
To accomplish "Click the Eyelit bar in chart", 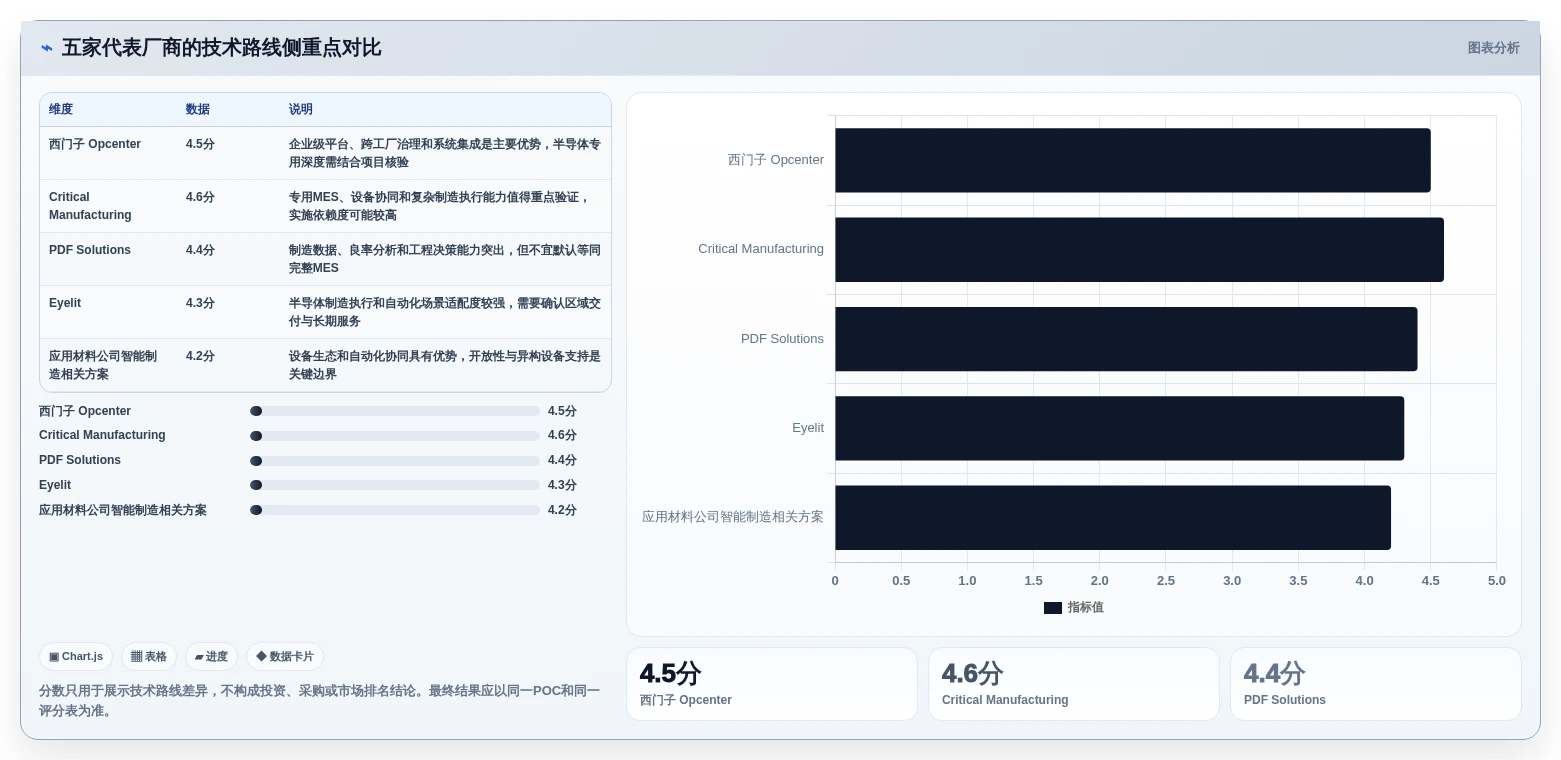I will coord(1120,428).
